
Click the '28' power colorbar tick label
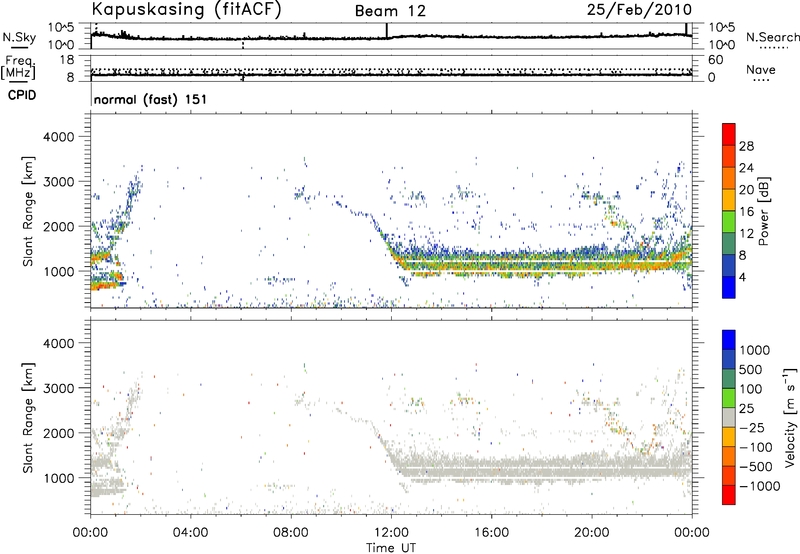746,146
